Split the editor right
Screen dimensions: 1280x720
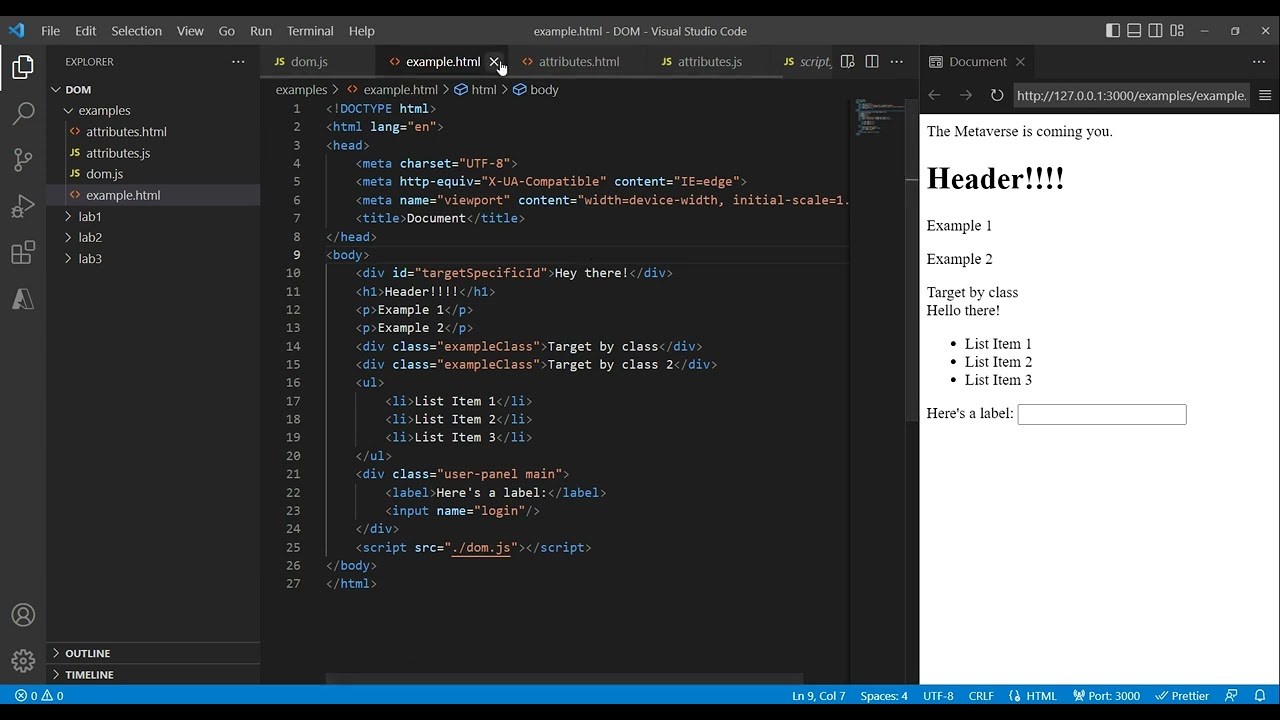click(x=872, y=62)
